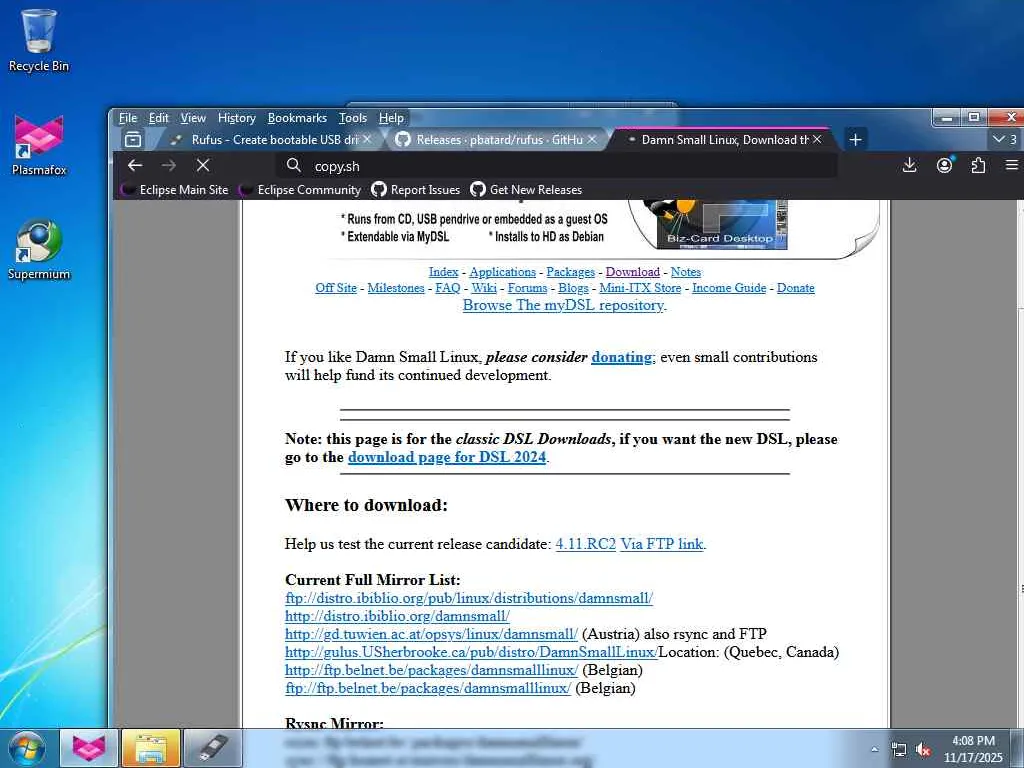The height and width of the screenshot is (768, 1024).
Task: Open the gd.tuwien.ac.at mirror link
Action: pyautogui.click(x=431, y=634)
